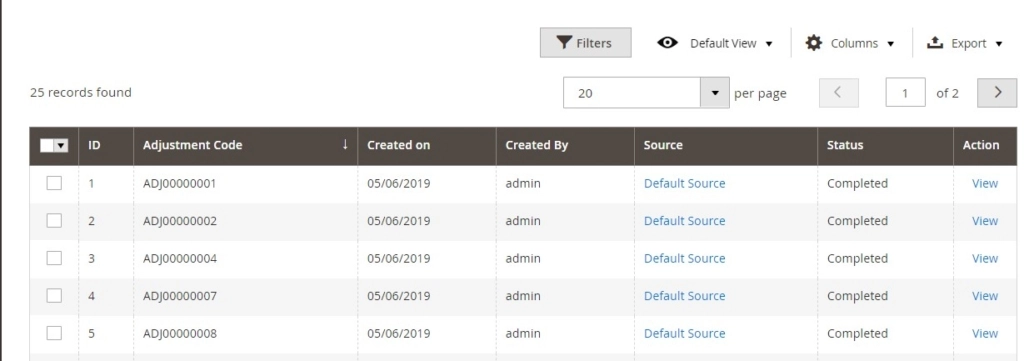This screenshot has width=1024, height=361.
Task: Expand the Export dropdown arrow
Action: (x=999, y=44)
